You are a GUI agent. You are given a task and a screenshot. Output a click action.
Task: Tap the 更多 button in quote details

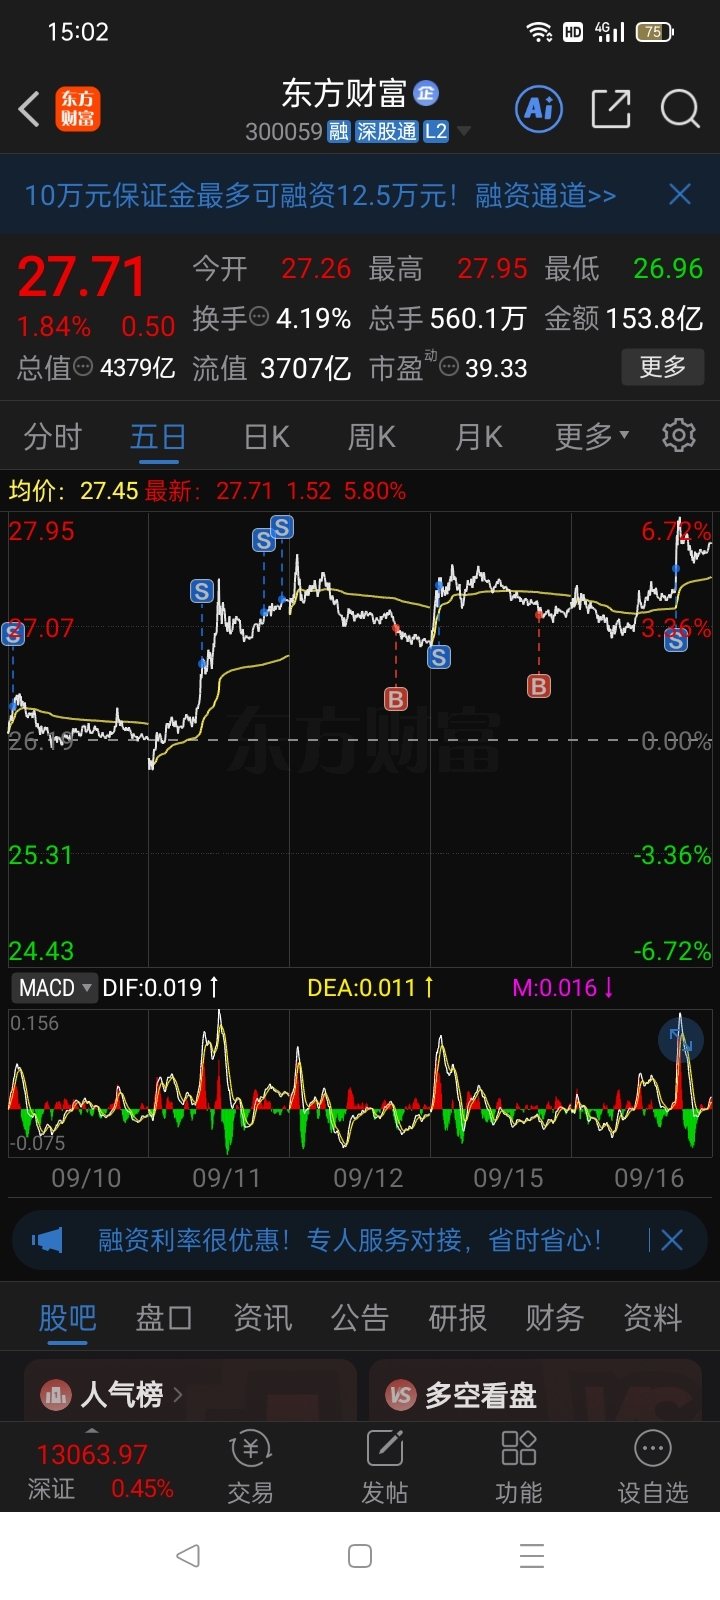tap(663, 367)
